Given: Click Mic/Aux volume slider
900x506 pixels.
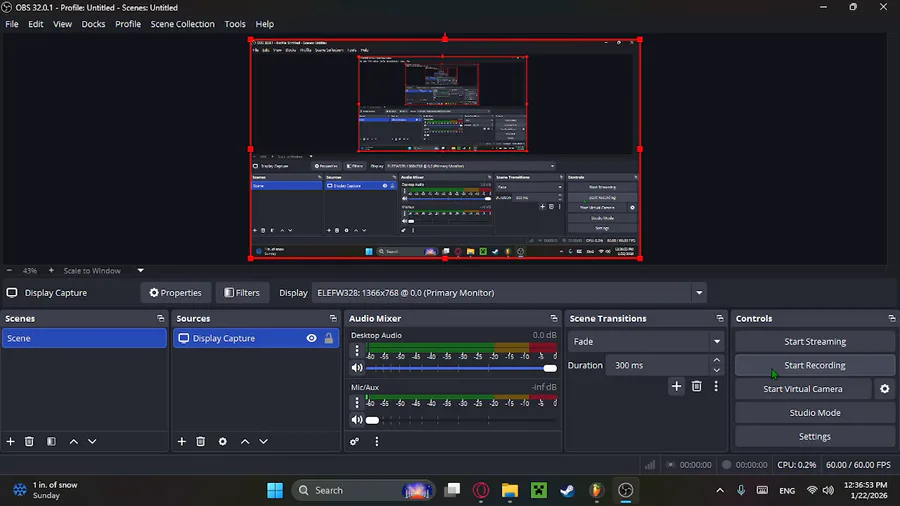Looking at the screenshot, I should coord(461,421).
